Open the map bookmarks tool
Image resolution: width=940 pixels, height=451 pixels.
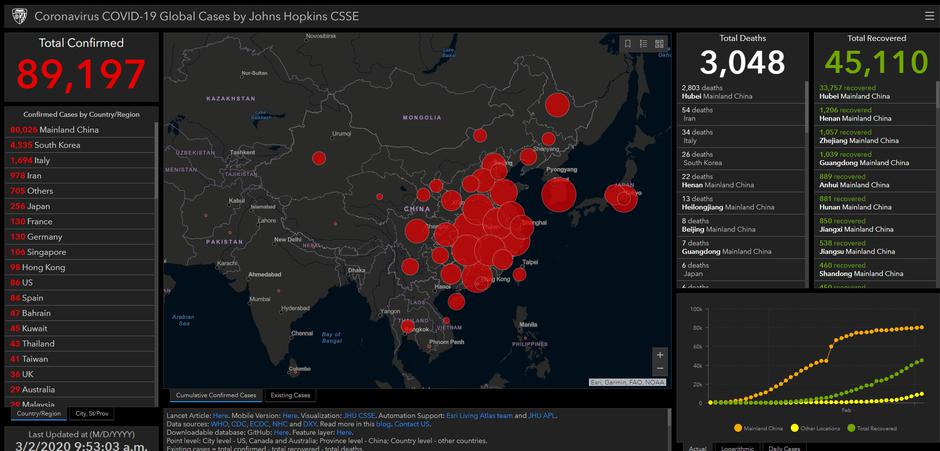(x=628, y=44)
